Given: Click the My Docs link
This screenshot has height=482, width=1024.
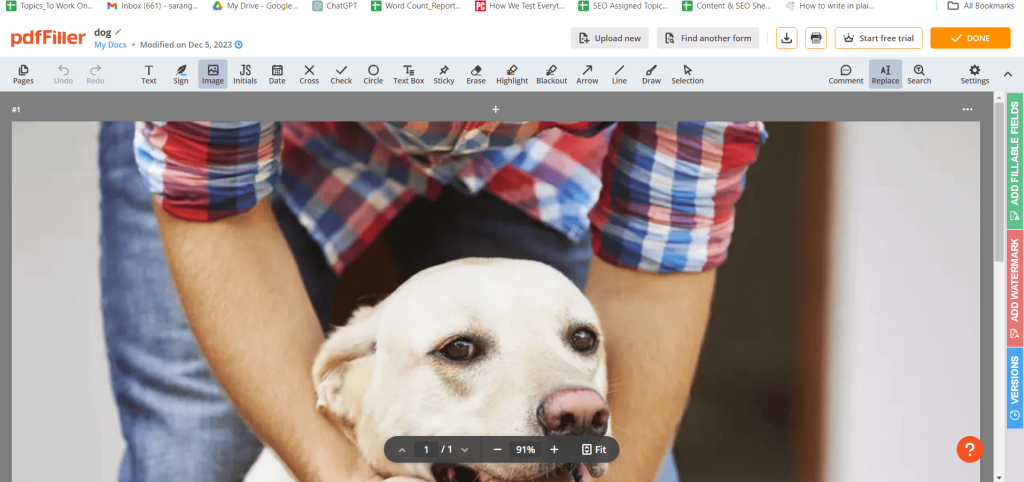Looking at the screenshot, I should (109, 46).
